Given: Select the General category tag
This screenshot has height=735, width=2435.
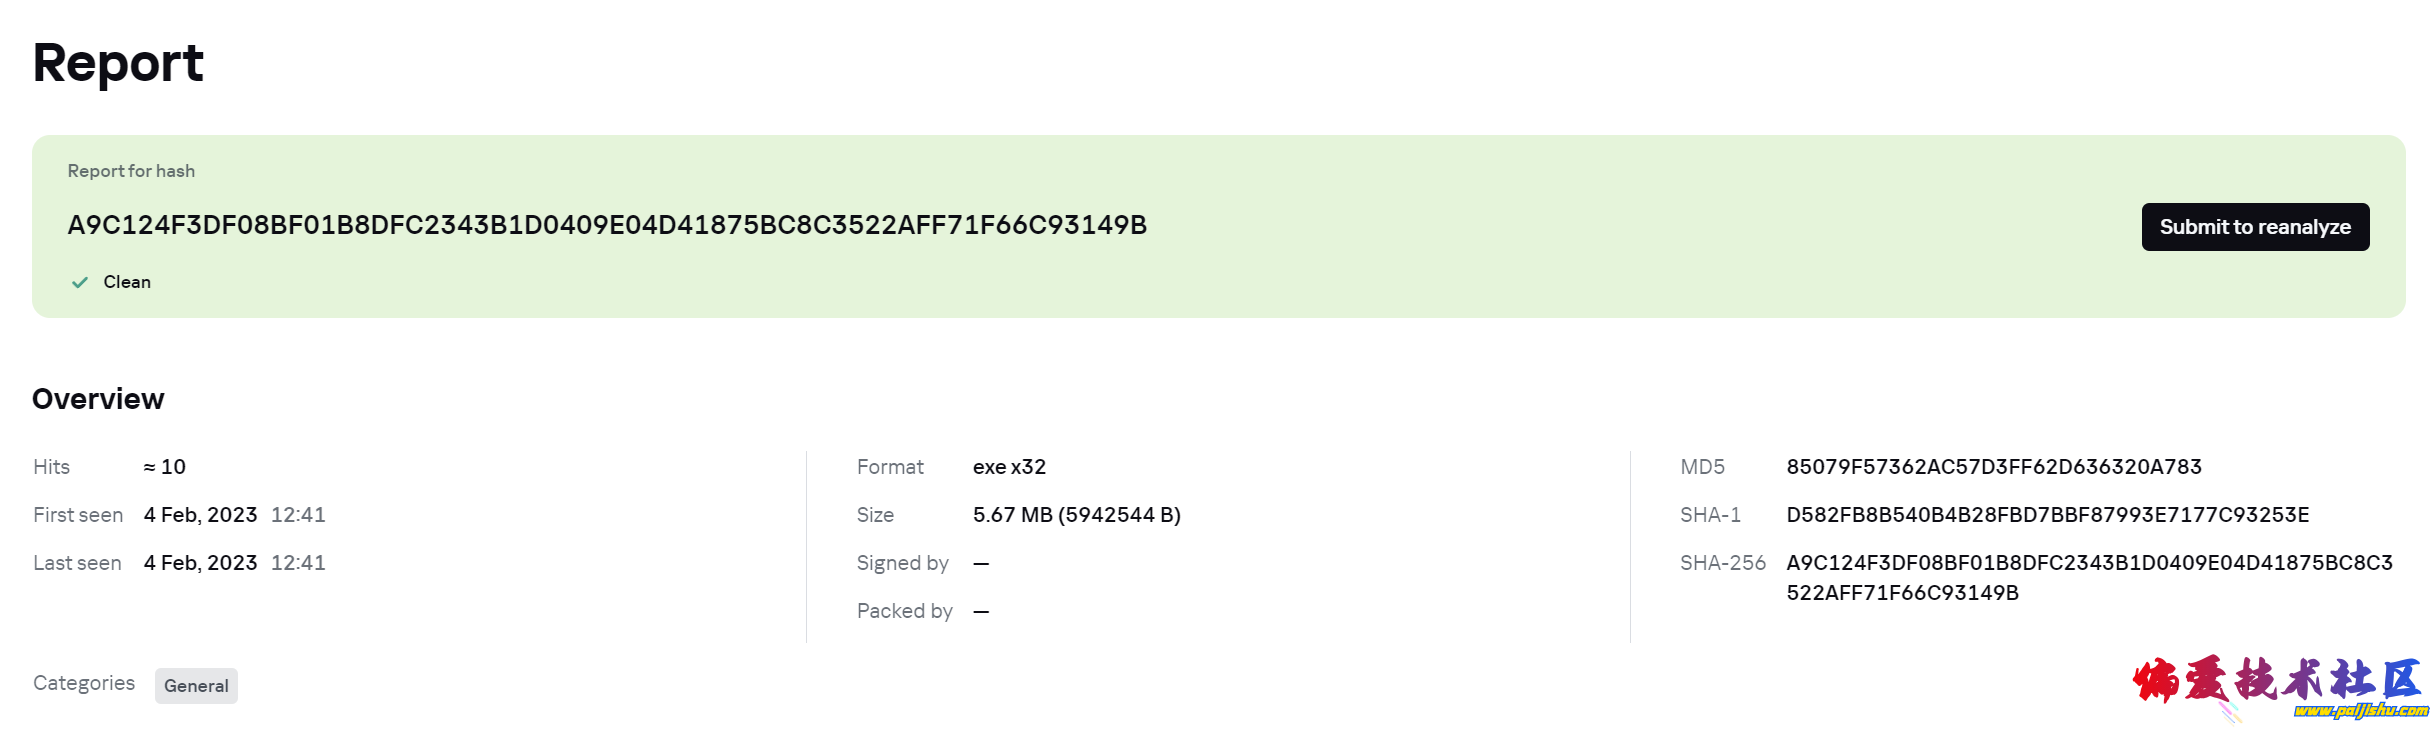Looking at the screenshot, I should point(196,686).
